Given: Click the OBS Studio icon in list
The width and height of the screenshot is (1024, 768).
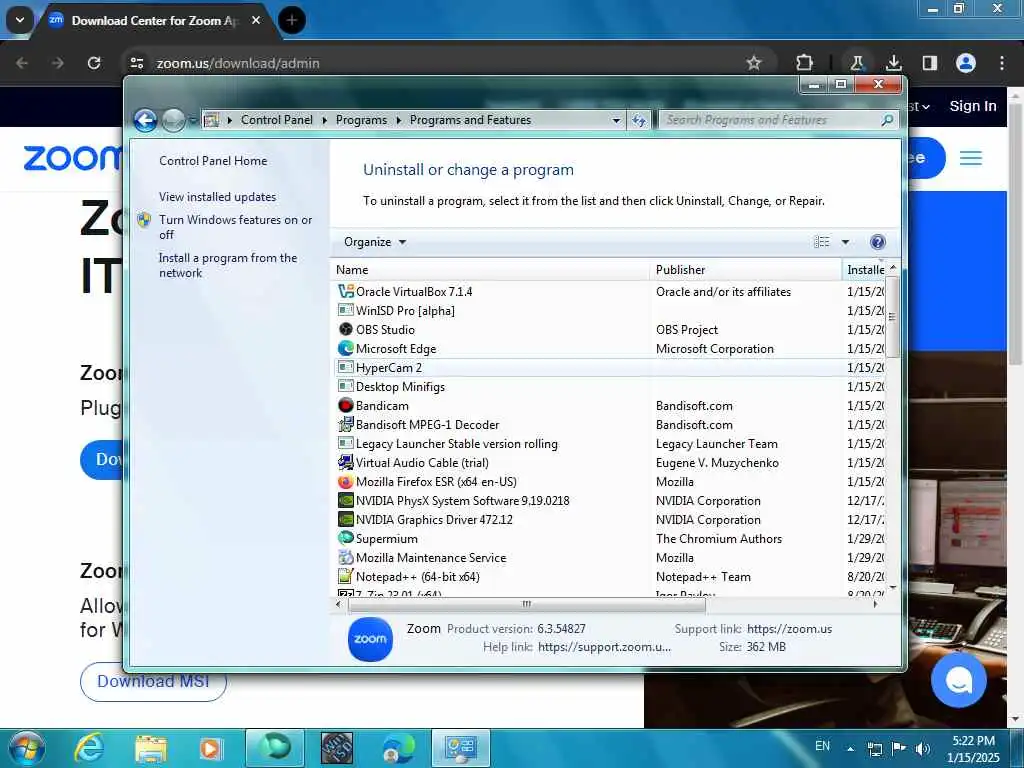Looking at the screenshot, I should (x=345, y=329).
